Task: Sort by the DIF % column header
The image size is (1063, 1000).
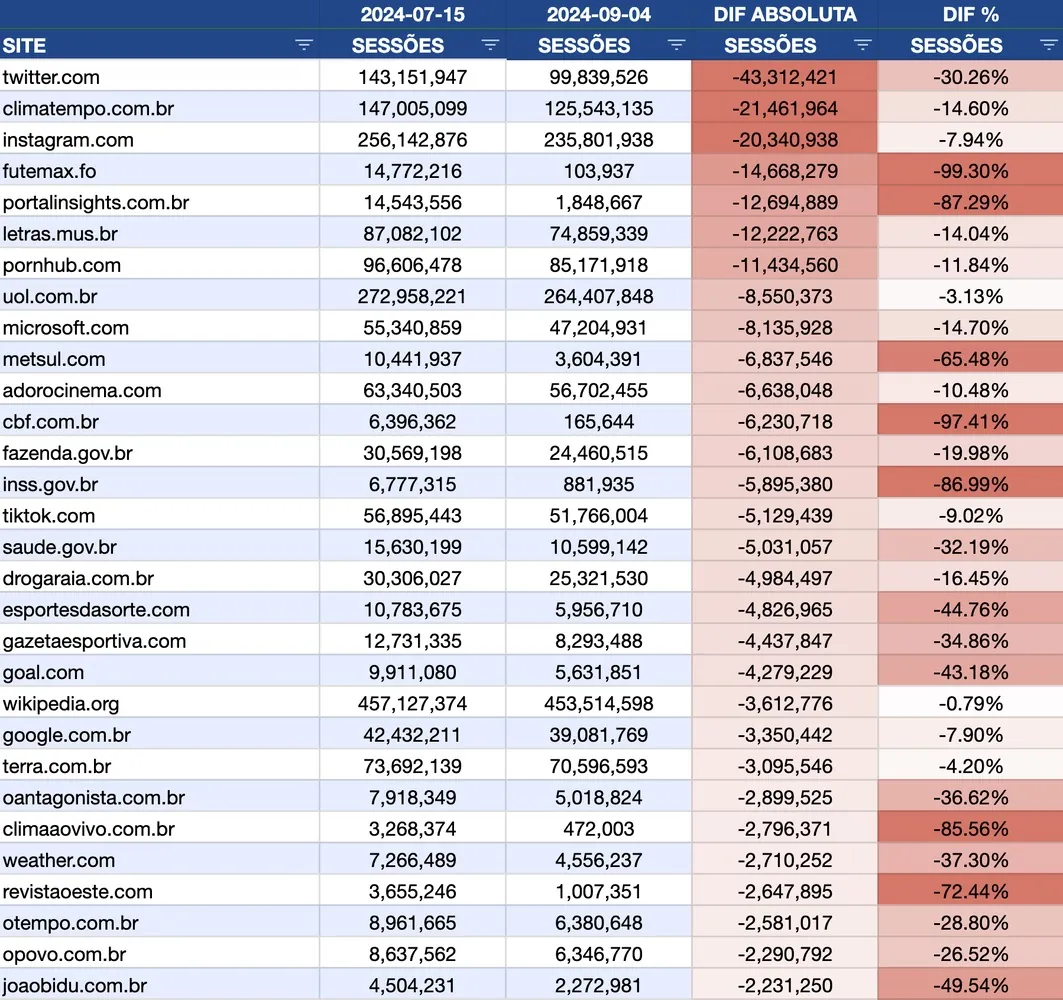Action: click(970, 14)
